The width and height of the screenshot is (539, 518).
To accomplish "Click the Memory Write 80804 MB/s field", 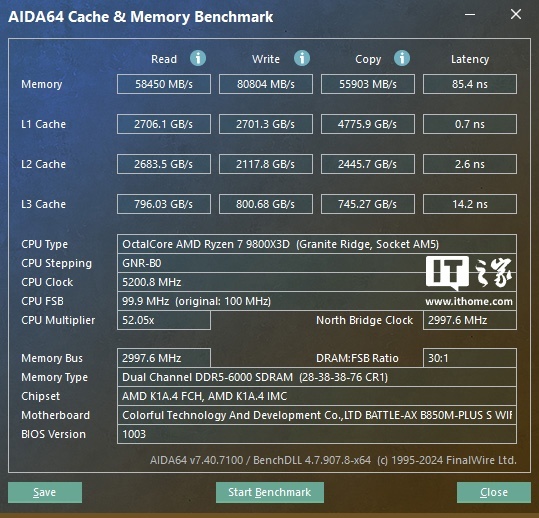I will [266, 84].
